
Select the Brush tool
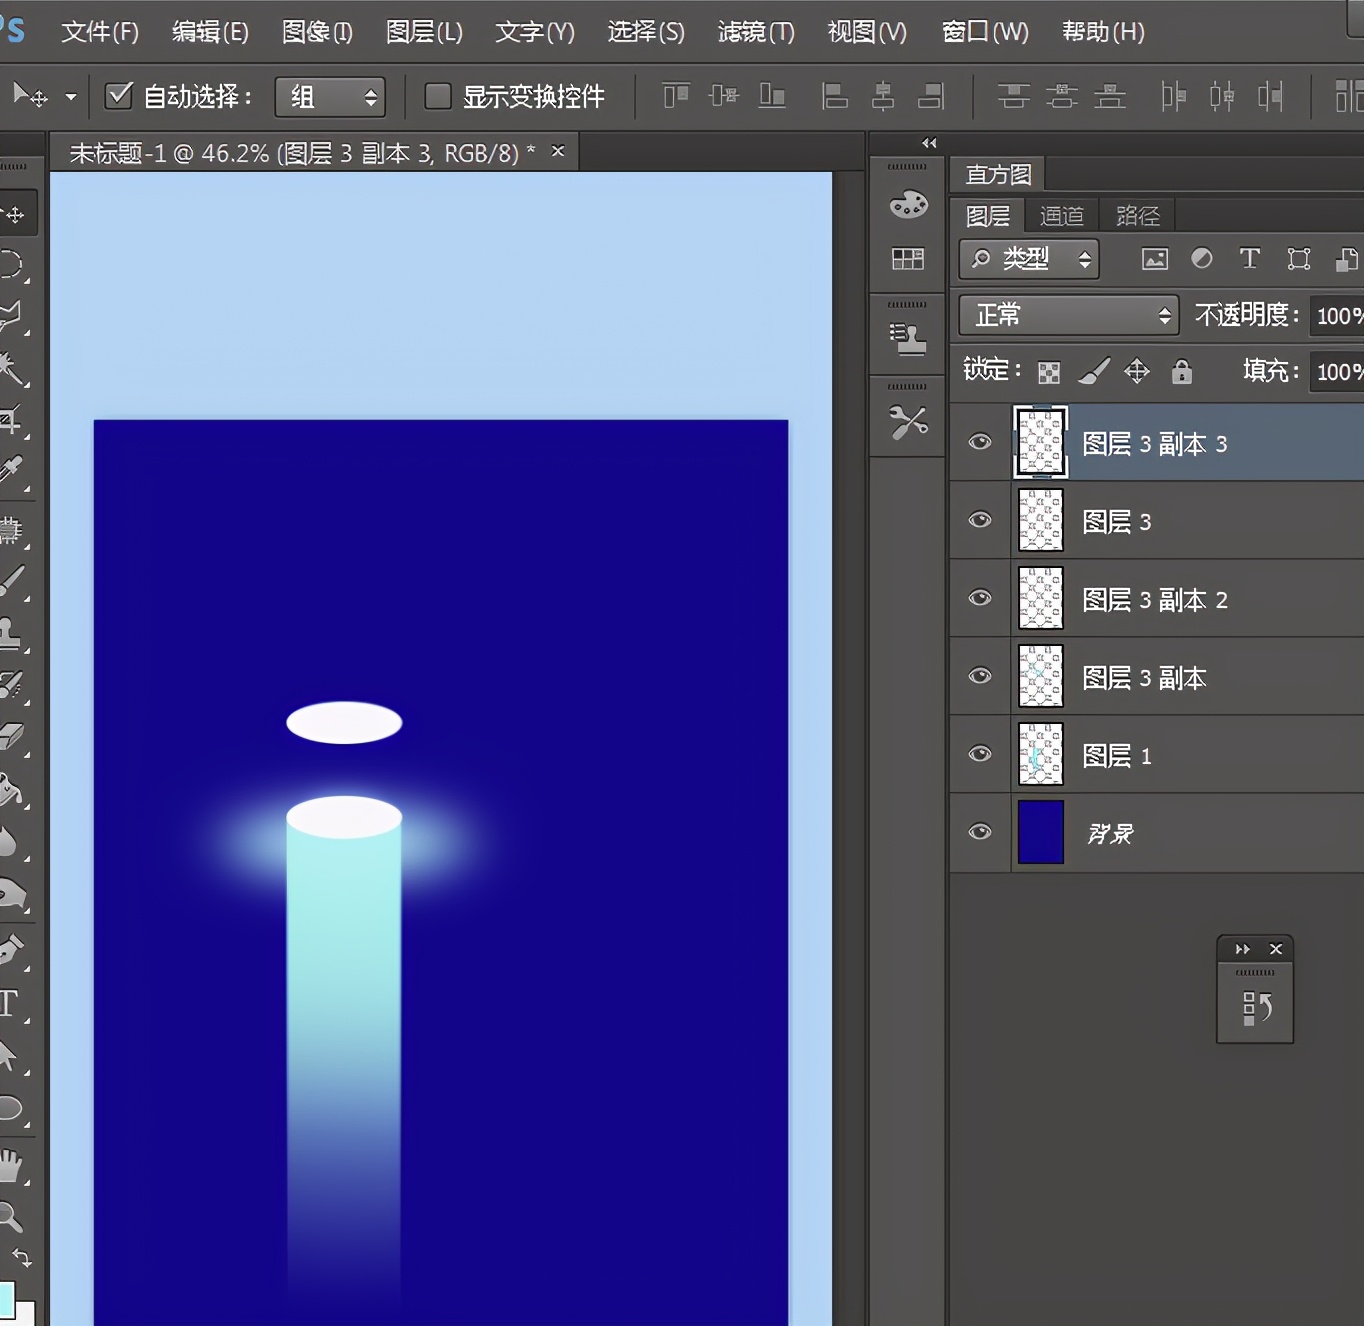[11, 580]
